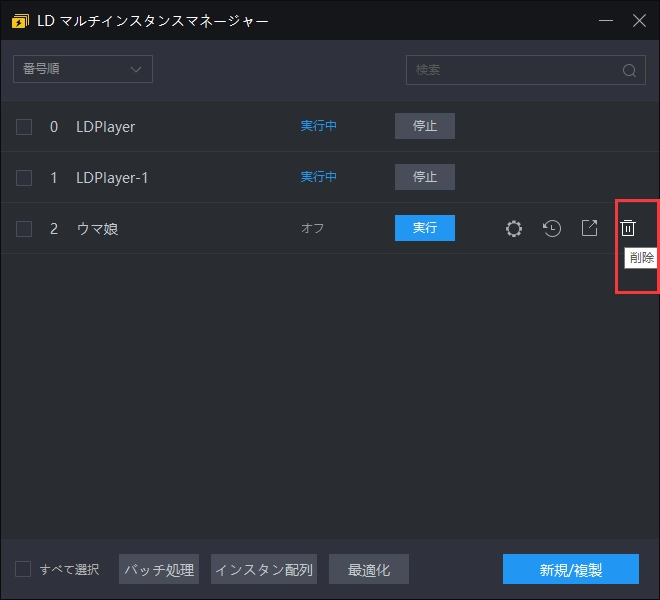Image resolution: width=660 pixels, height=600 pixels.
Task: Enable the すべて選択 checkbox
Action: 23,569
